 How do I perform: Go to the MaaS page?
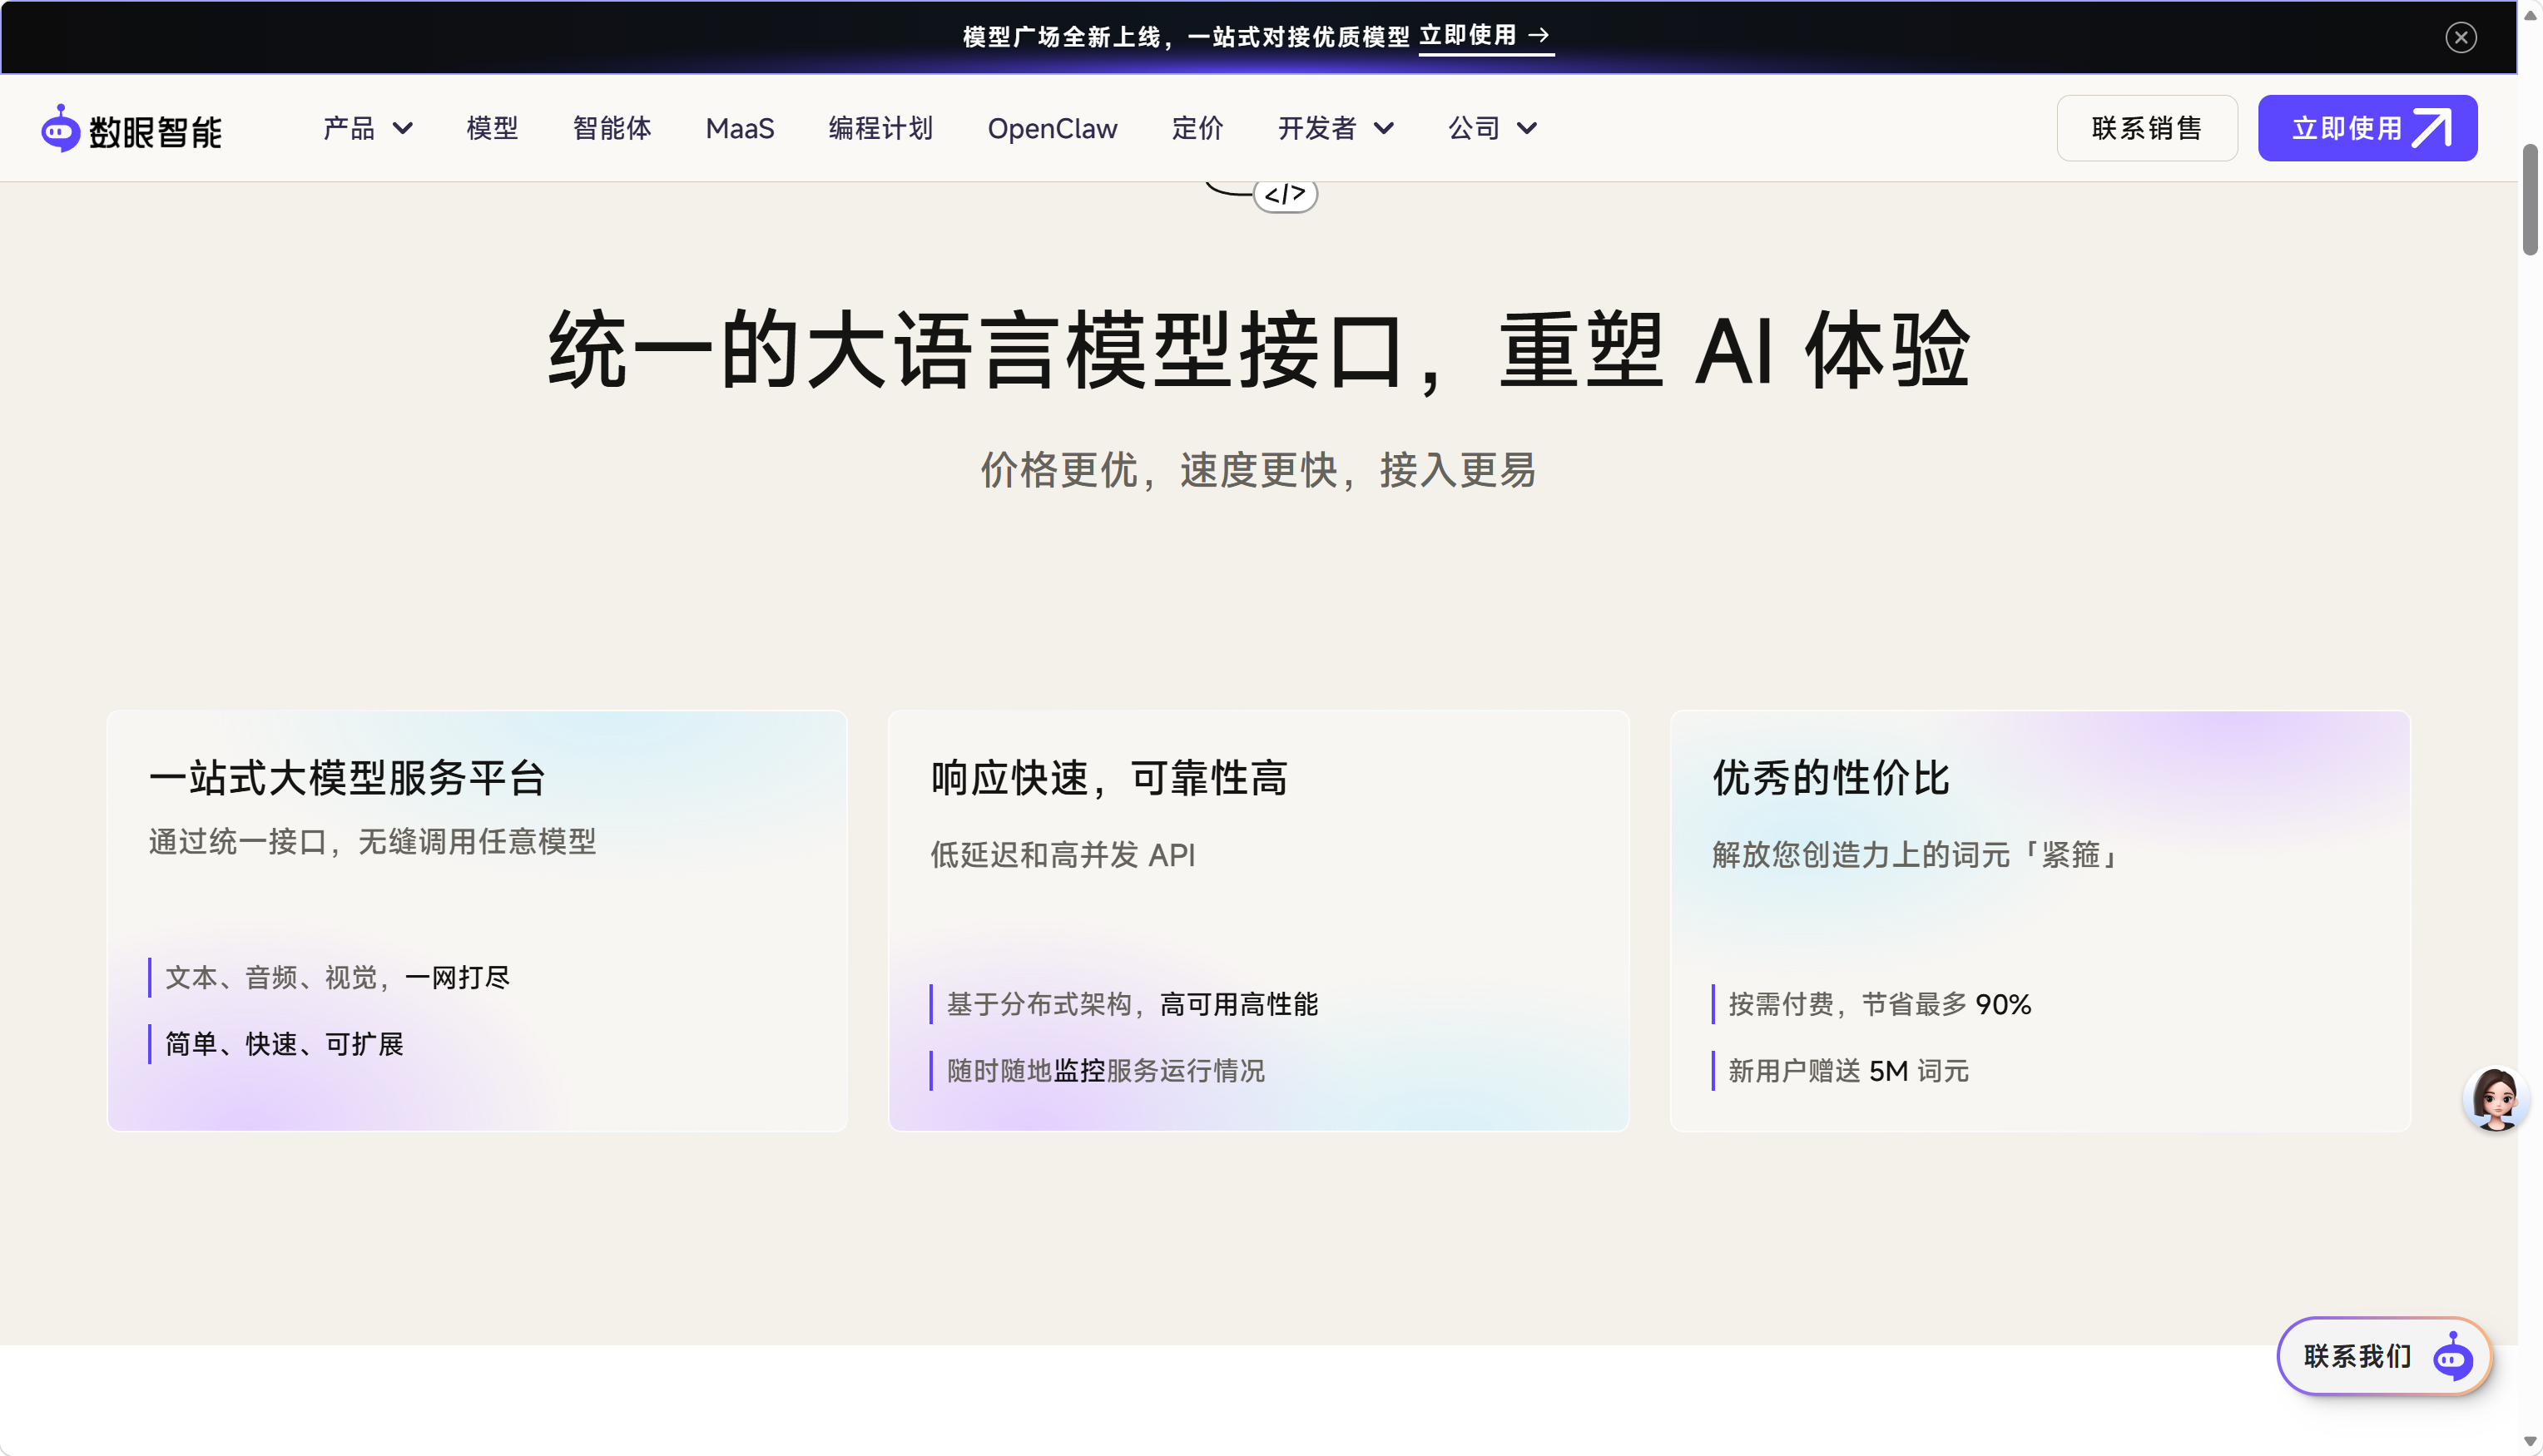(x=740, y=129)
